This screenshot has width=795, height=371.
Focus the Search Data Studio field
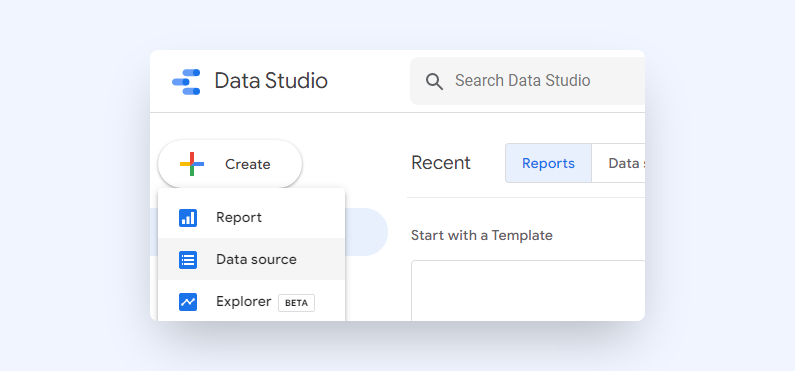click(527, 81)
